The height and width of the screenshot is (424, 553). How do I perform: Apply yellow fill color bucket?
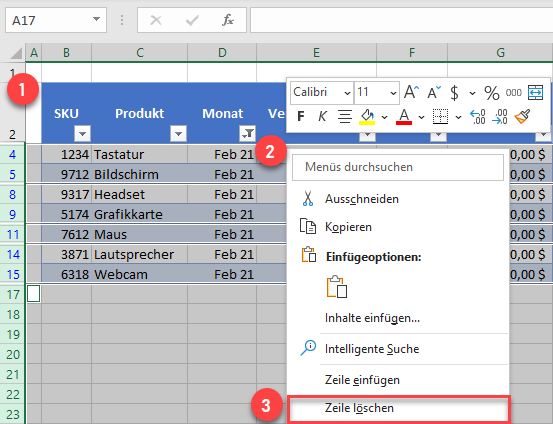coord(367,116)
